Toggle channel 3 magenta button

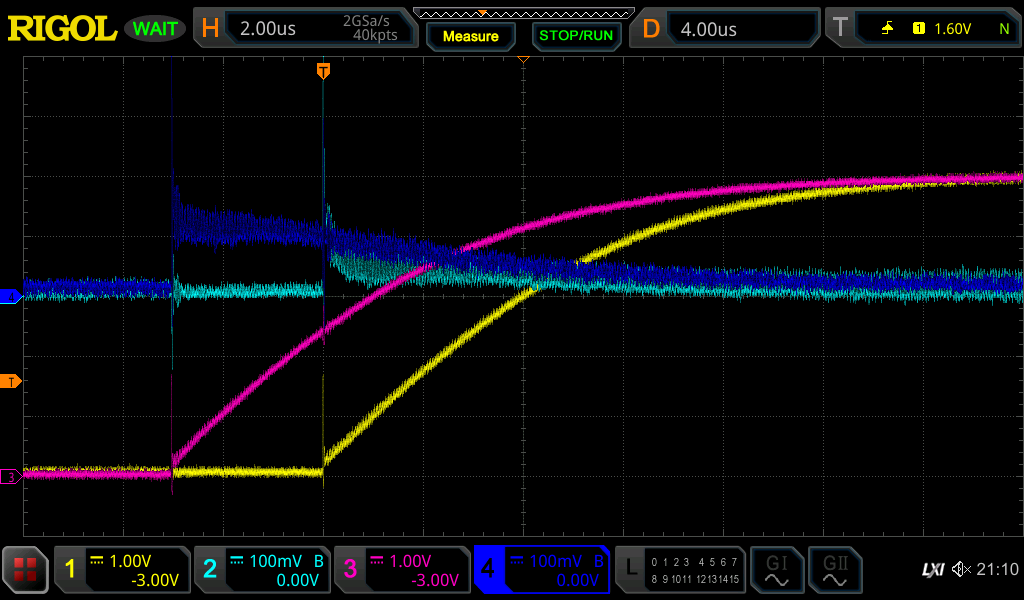pos(402,570)
